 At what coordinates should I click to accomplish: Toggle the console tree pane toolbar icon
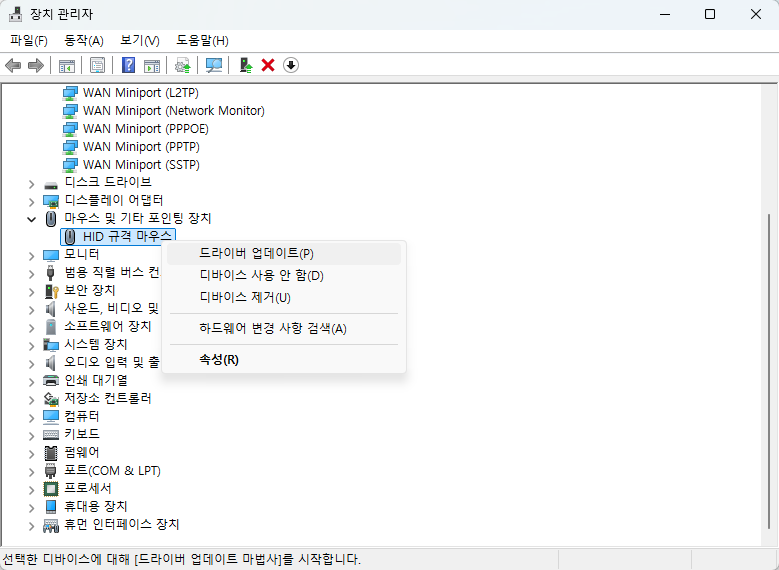(x=67, y=66)
